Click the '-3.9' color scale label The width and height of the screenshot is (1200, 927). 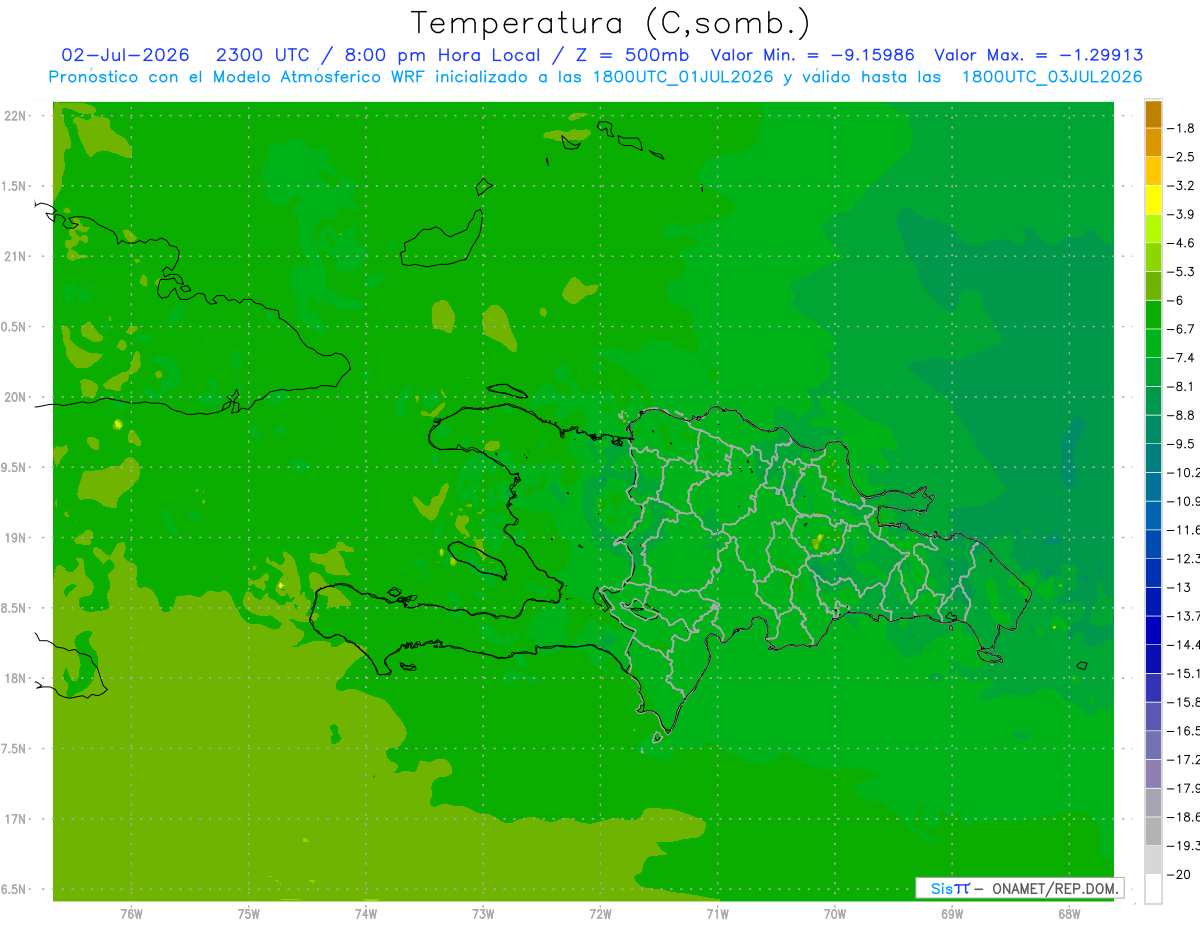(1181, 214)
